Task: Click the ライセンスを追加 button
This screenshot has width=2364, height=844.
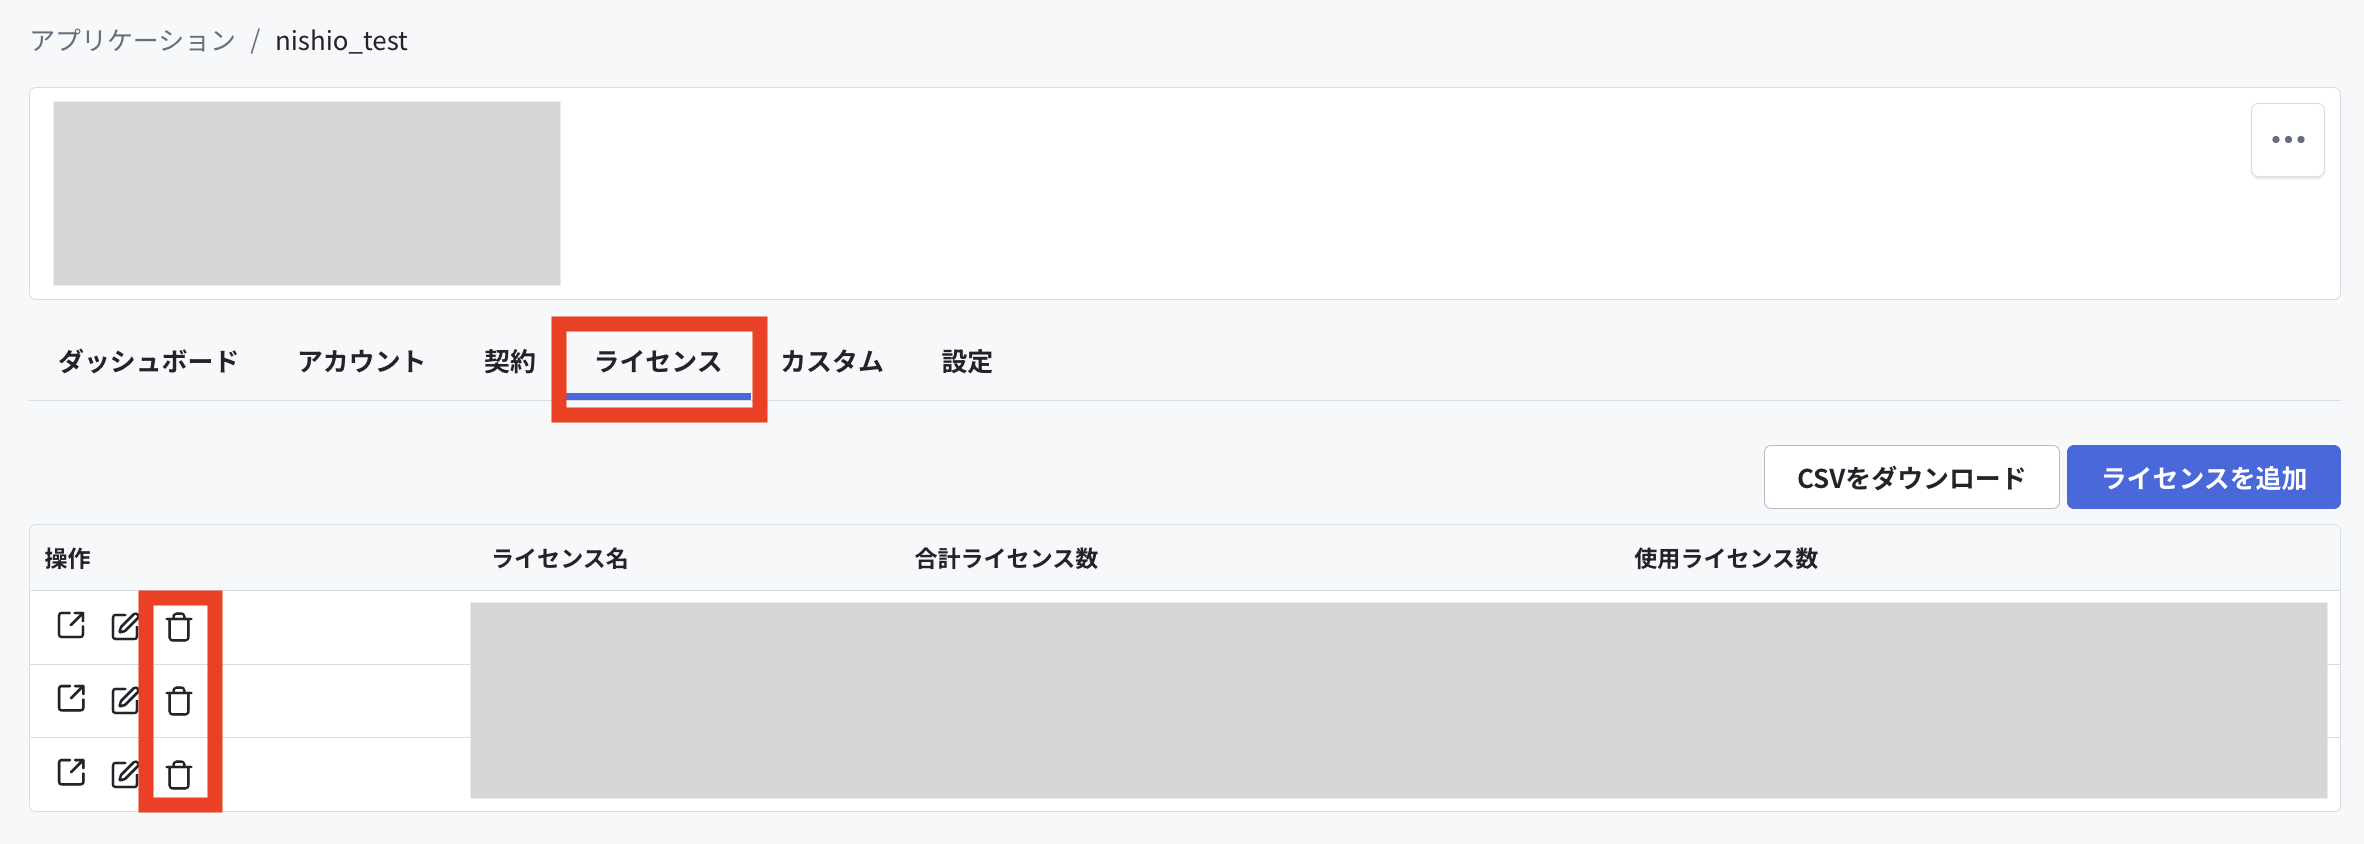Action: click(x=2204, y=477)
